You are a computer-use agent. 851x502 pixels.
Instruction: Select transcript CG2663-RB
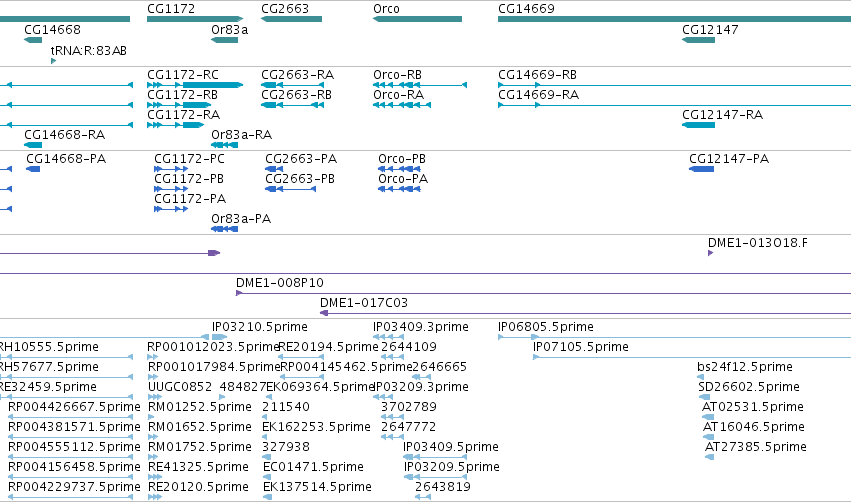tap(296, 94)
